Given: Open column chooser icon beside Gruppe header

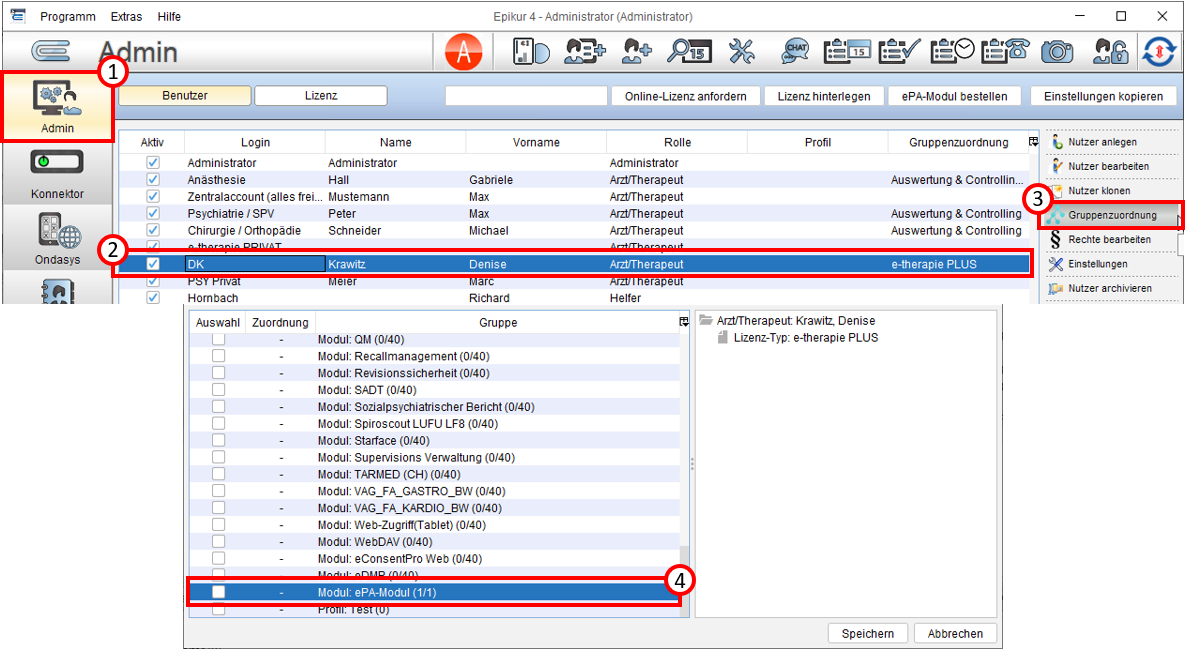Looking at the screenshot, I should [x=684, y=322].
